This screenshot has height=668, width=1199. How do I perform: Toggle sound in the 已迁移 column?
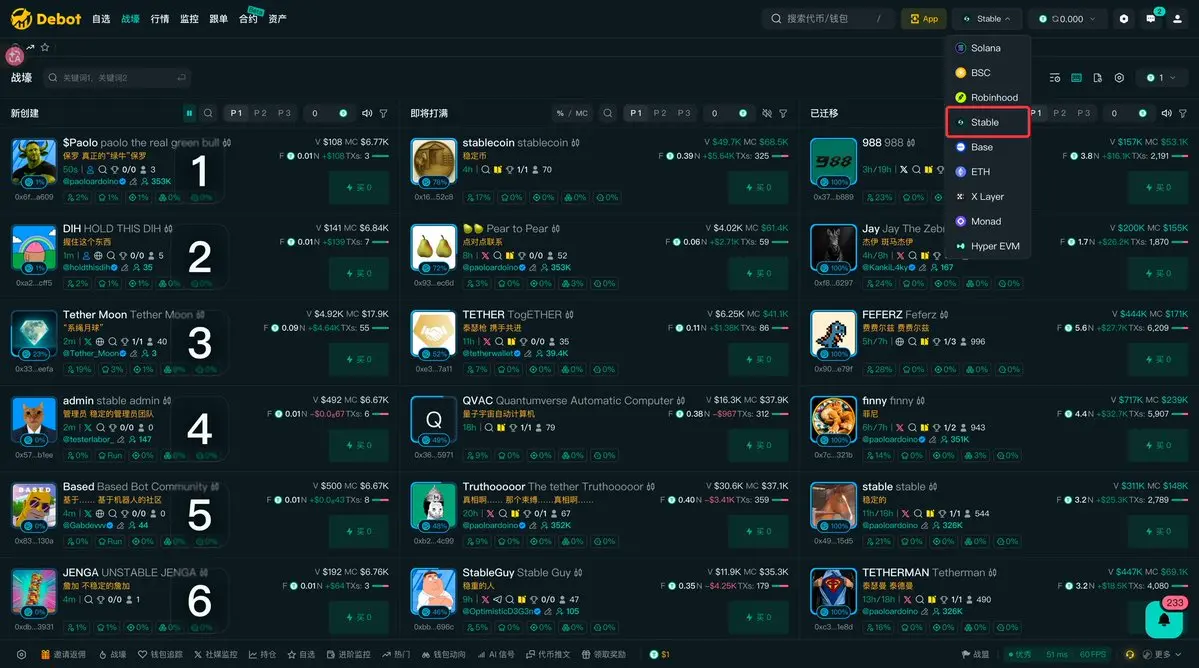1166,113
